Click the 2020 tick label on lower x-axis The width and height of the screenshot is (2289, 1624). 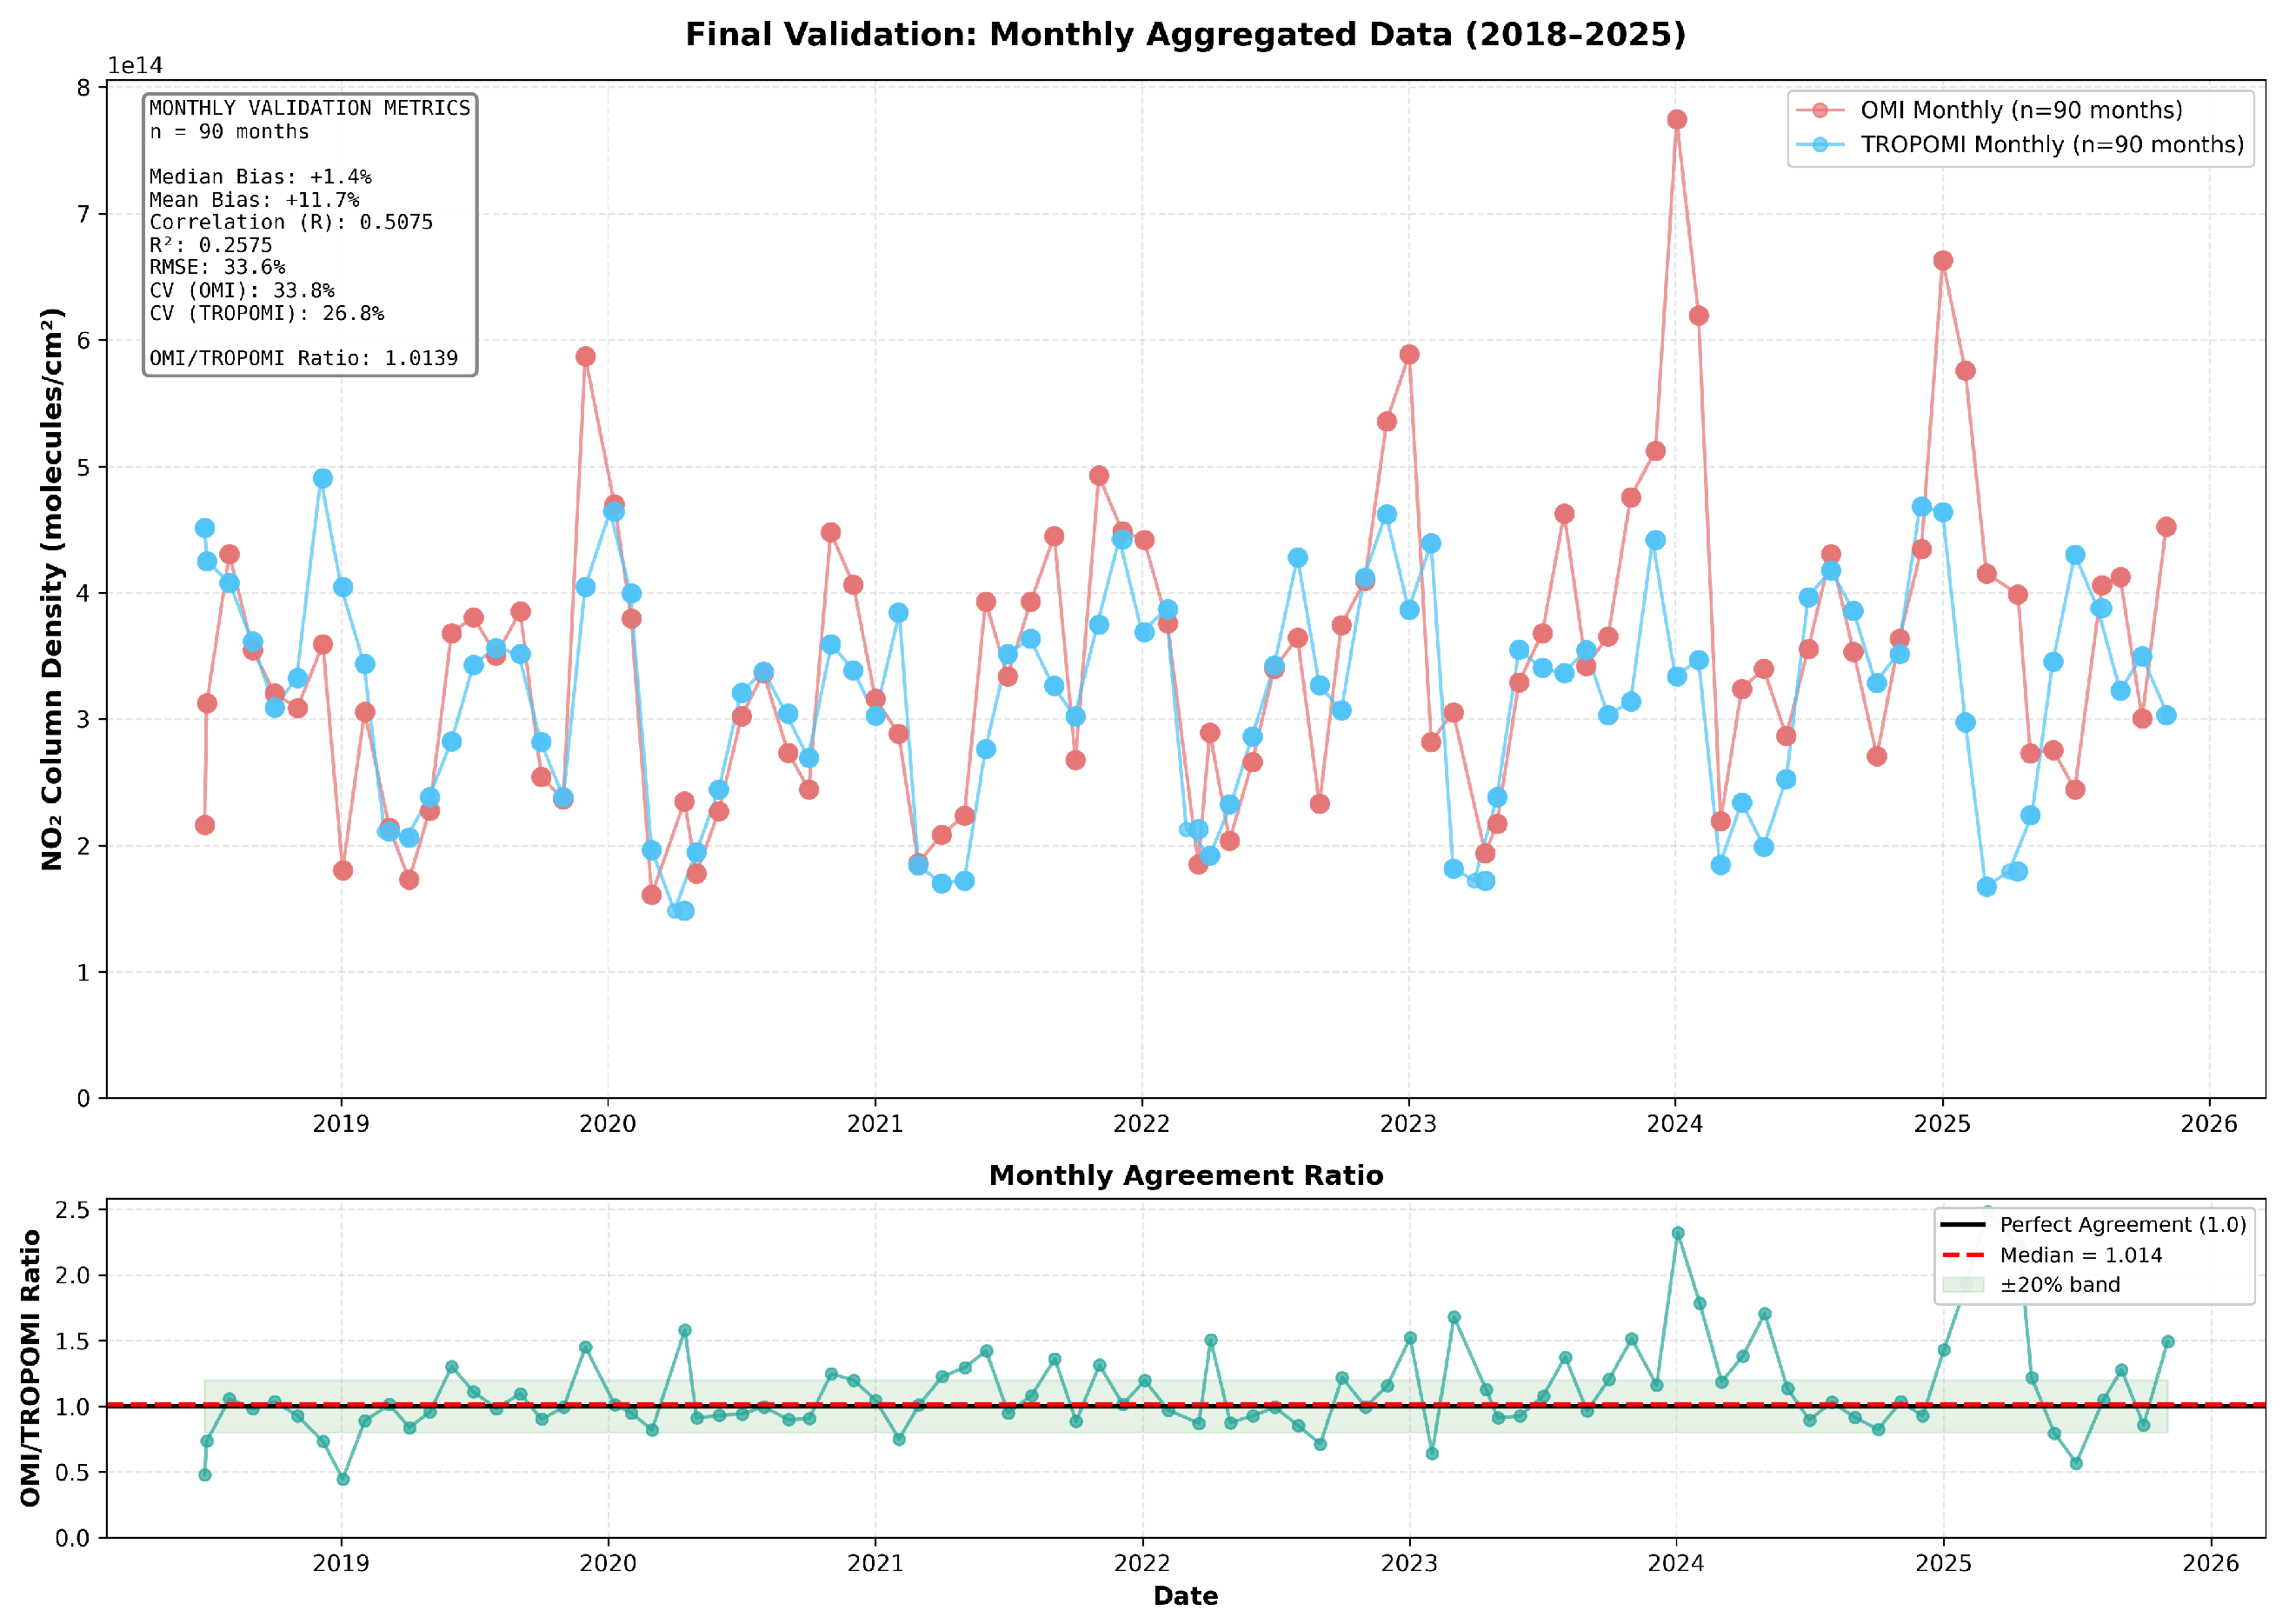(608, 1564)
